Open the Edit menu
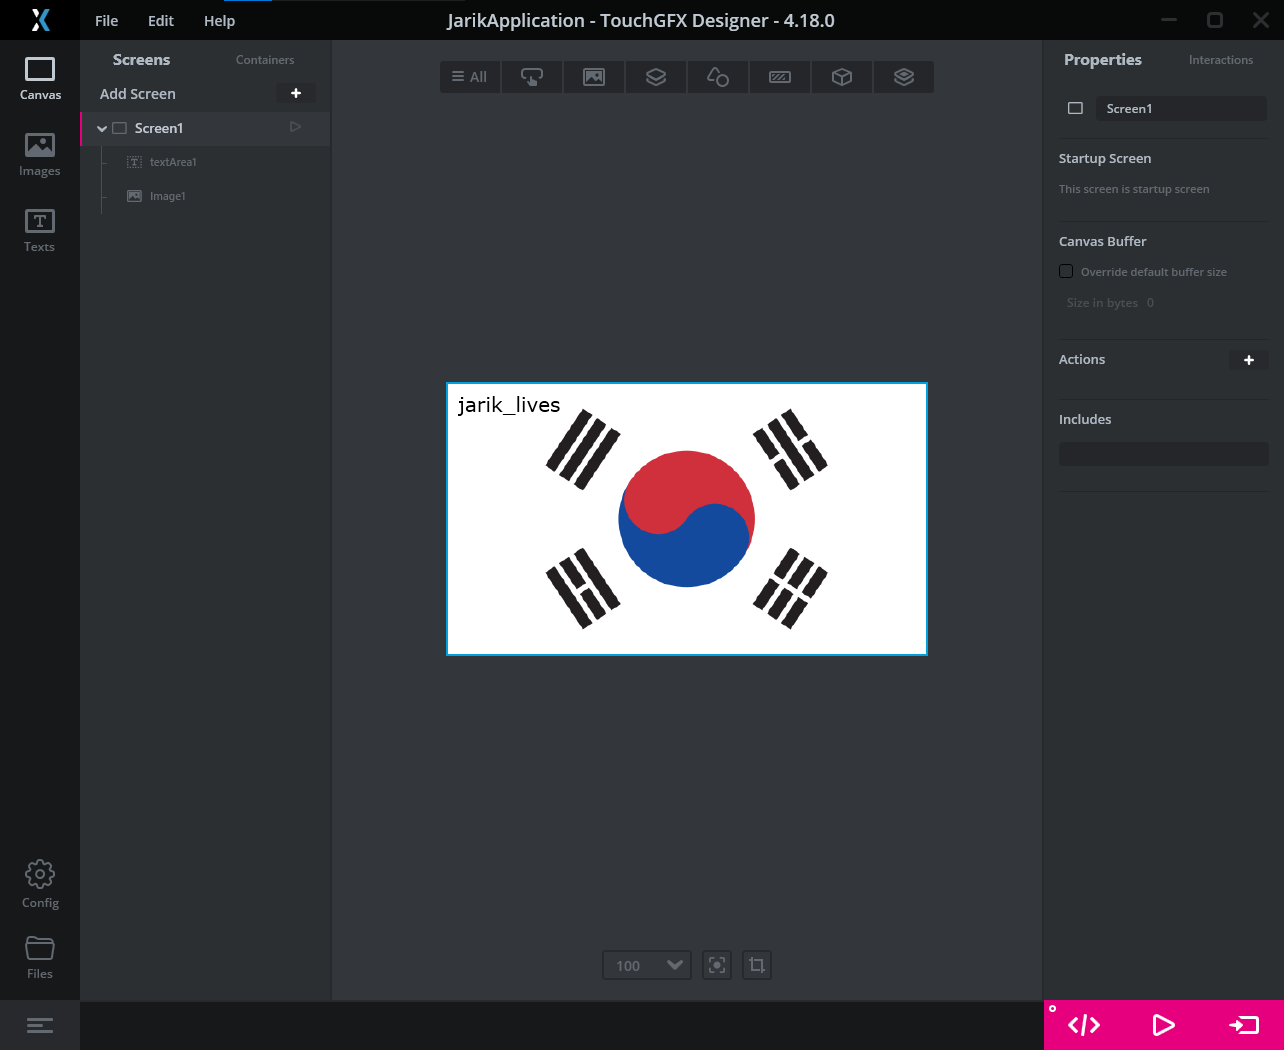The height and width of the screenshot is (1050, 1284). [x=161, y=21]
